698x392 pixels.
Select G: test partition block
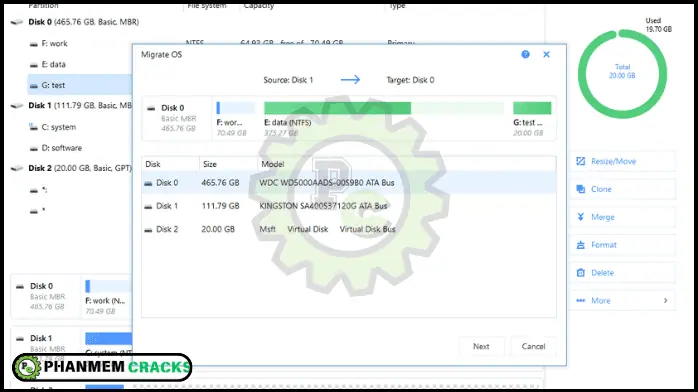532,119
